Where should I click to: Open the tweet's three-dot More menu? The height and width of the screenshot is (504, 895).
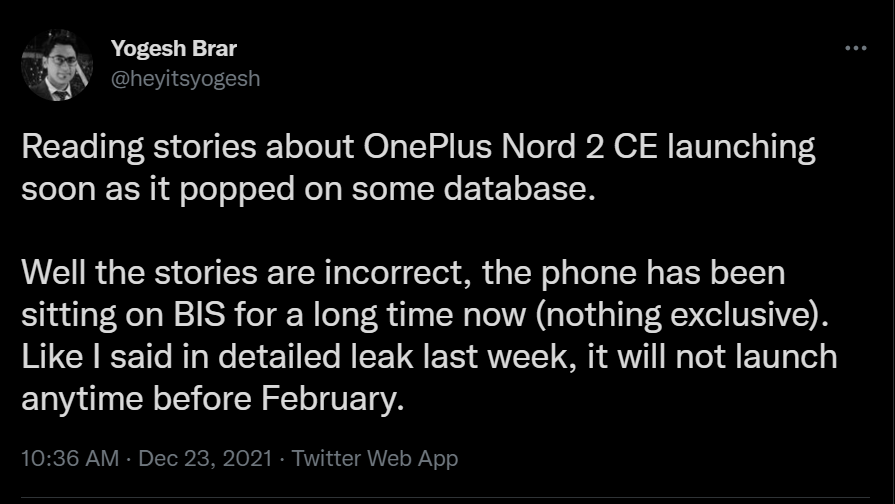tap(855, 48)
